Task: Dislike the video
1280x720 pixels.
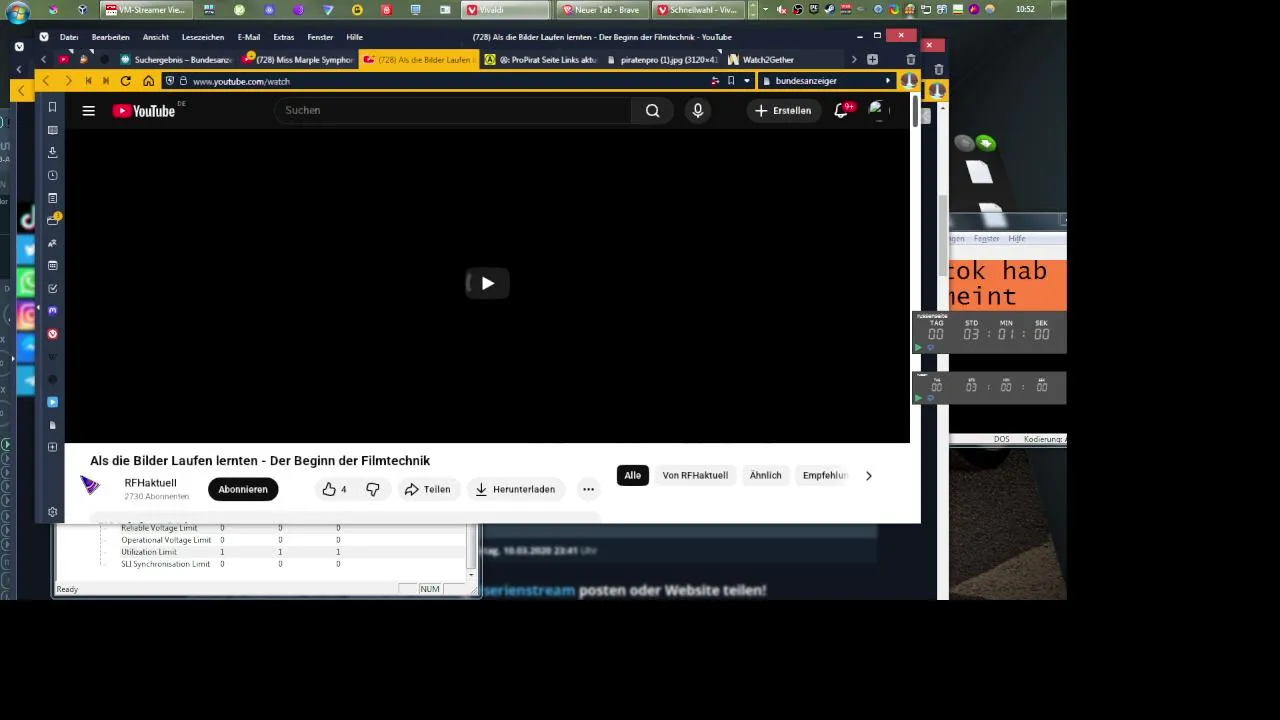Action: point(373,489)
